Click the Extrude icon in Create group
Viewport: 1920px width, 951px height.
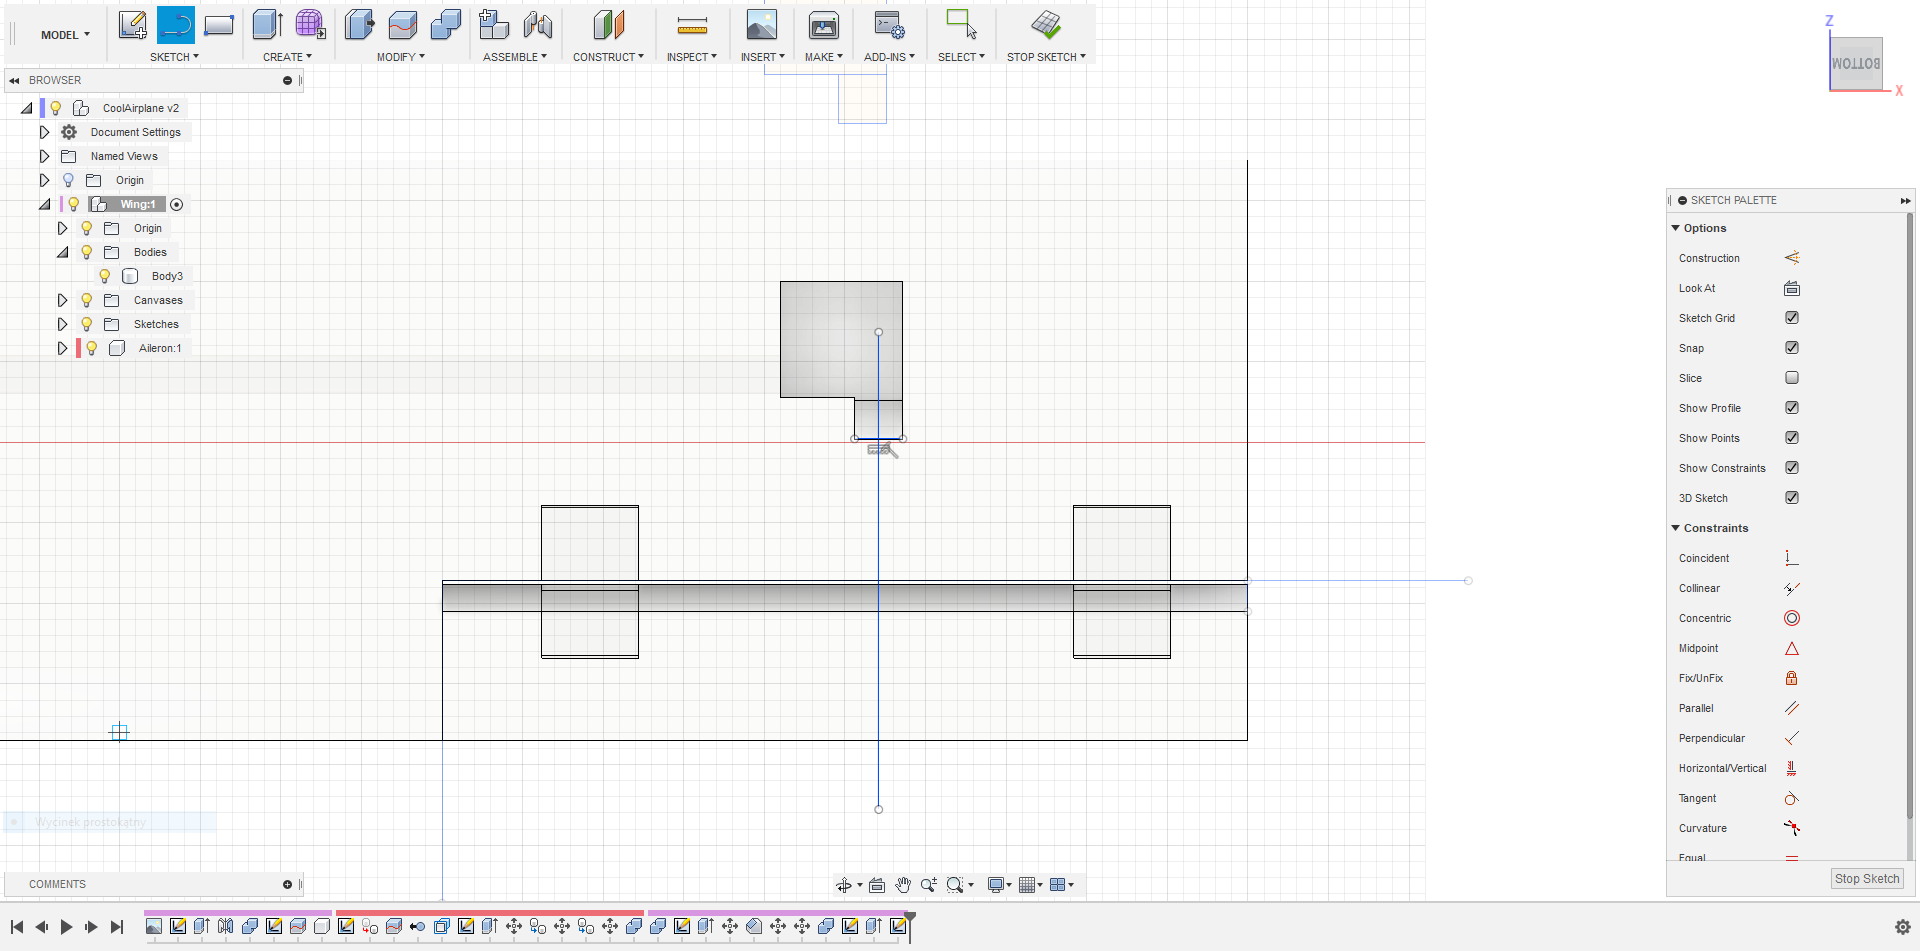(x=267, y=25)
